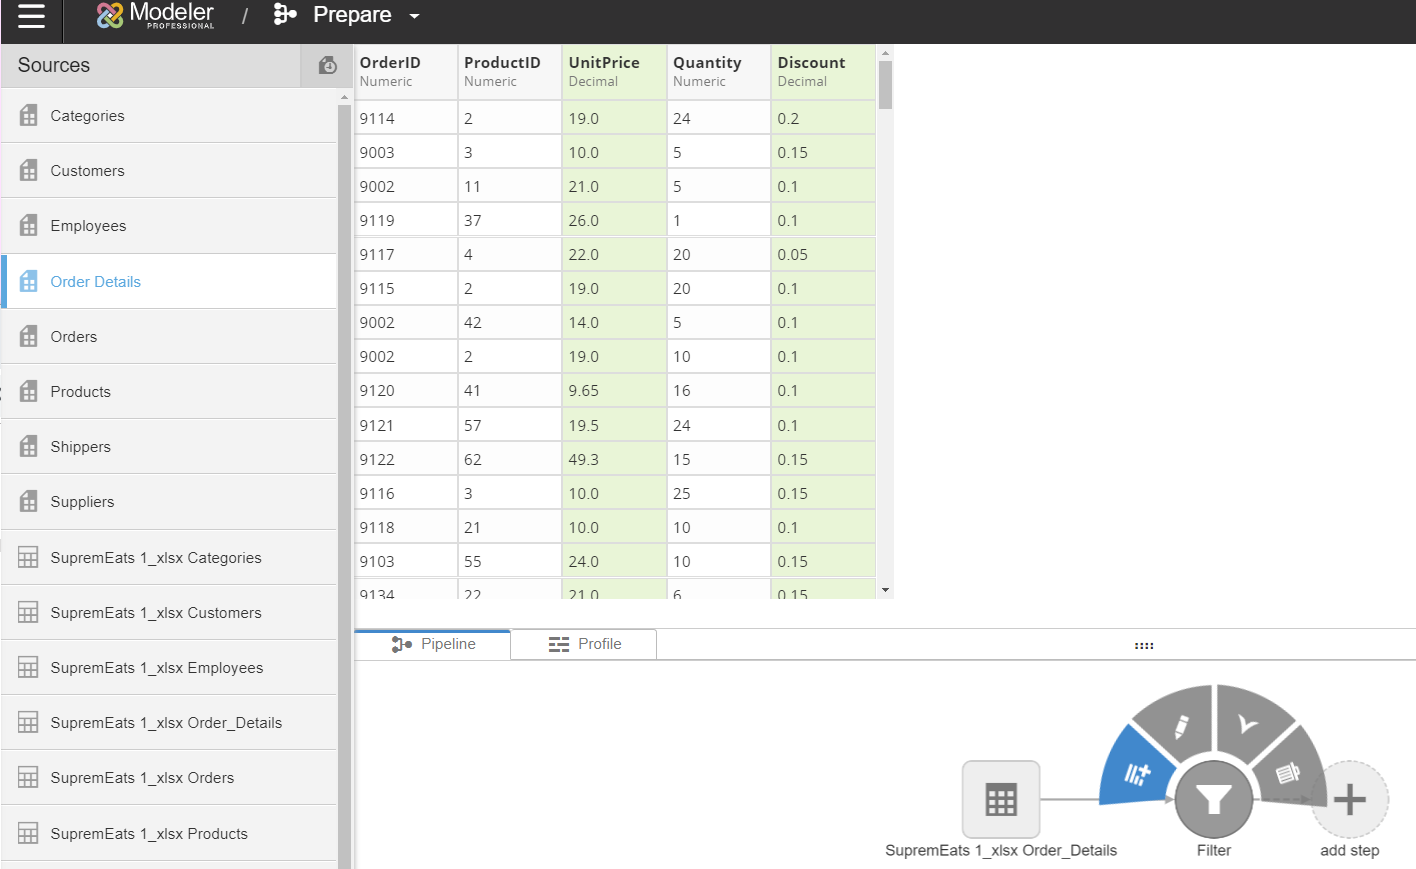Click the delete trash radial segment
This screenshot has width=1416, height=869.
click(1288, 773)
